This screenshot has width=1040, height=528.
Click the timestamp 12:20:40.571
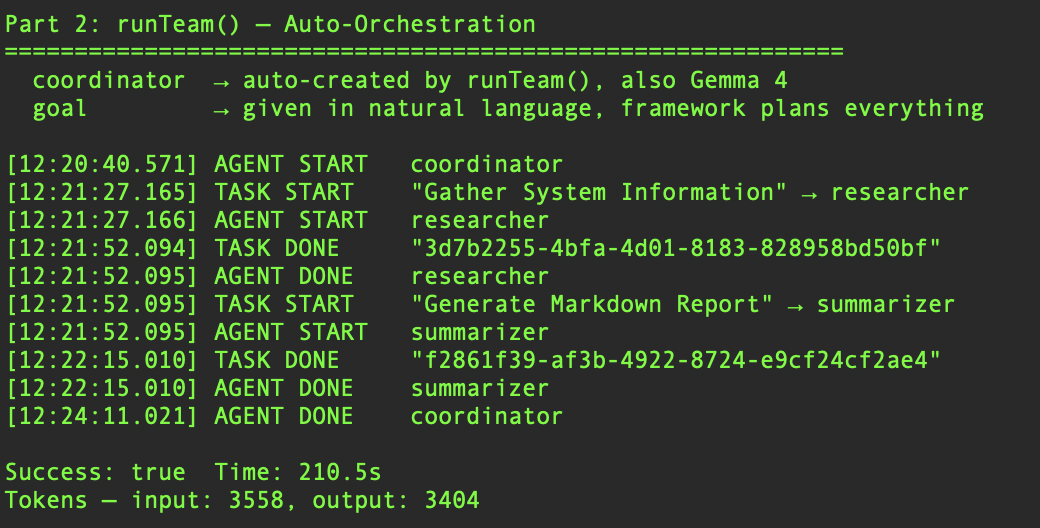coord(102,164)
